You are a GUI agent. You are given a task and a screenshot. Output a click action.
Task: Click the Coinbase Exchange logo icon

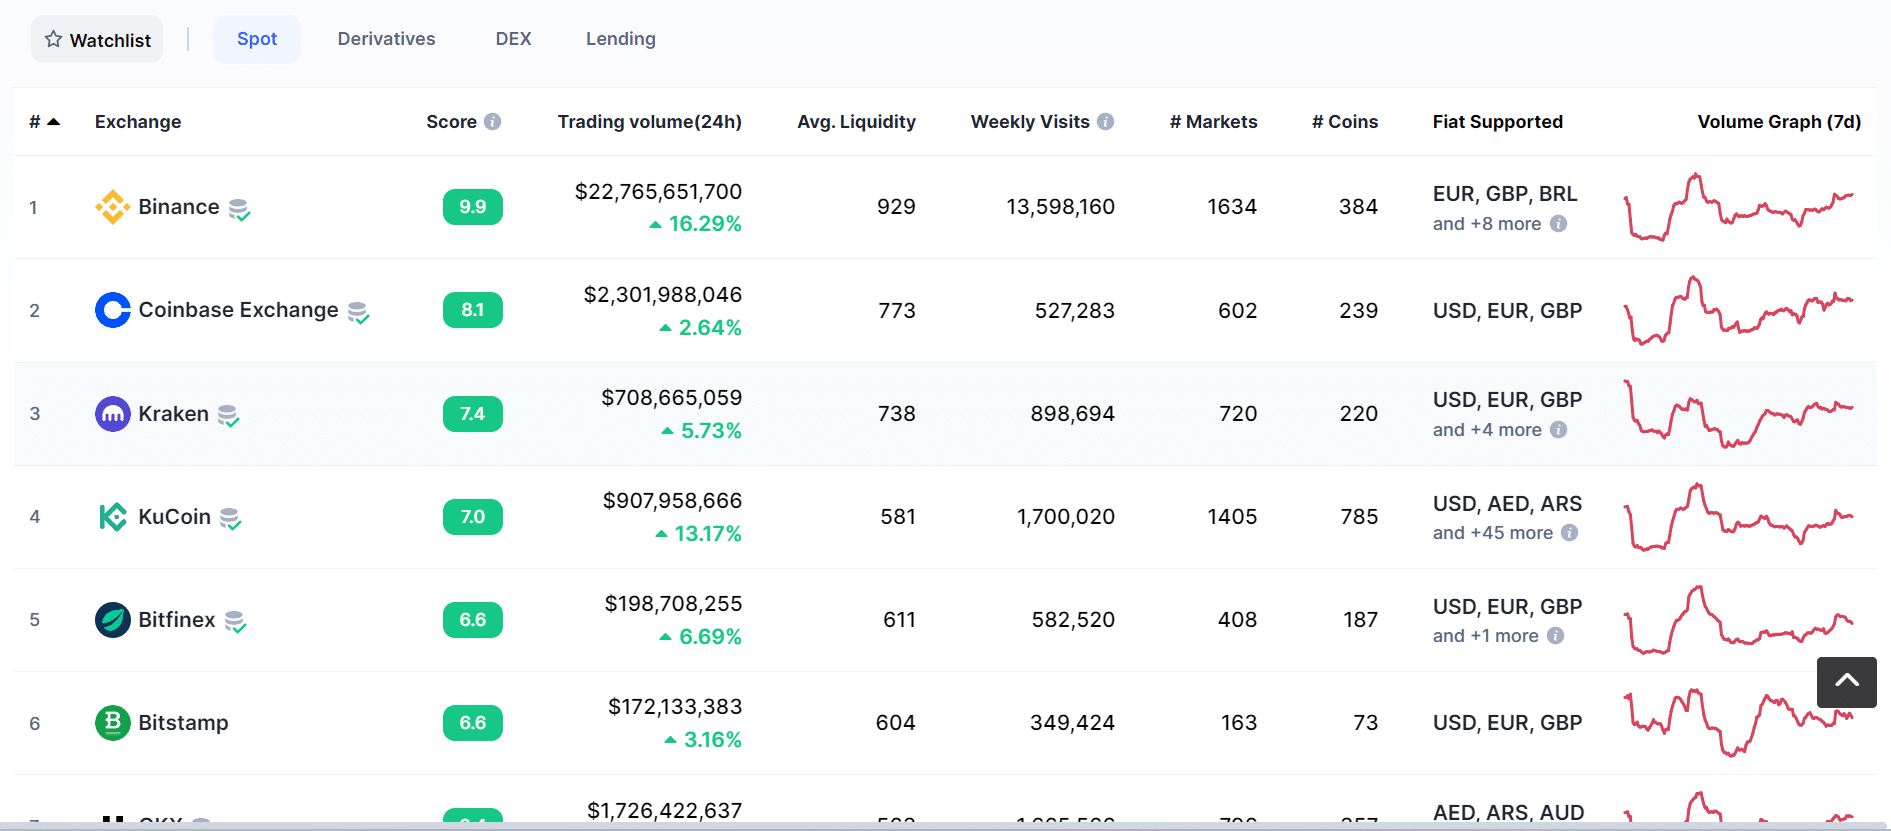coord(112,310)
